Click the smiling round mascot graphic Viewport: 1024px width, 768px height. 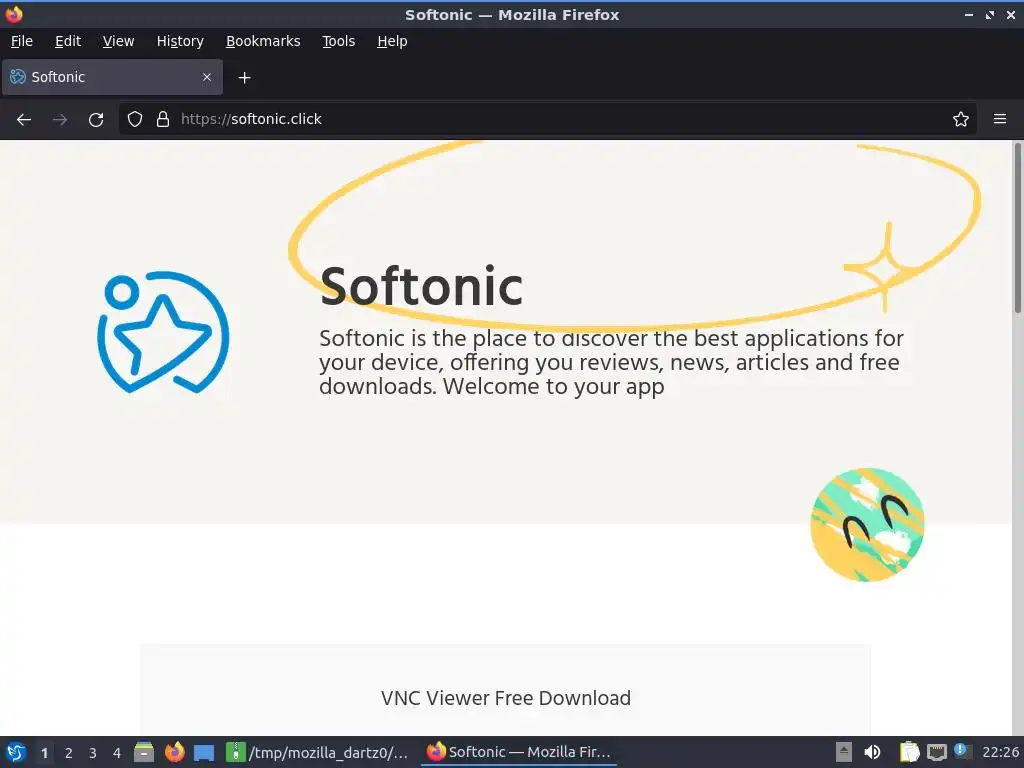[x=867, y=524]
